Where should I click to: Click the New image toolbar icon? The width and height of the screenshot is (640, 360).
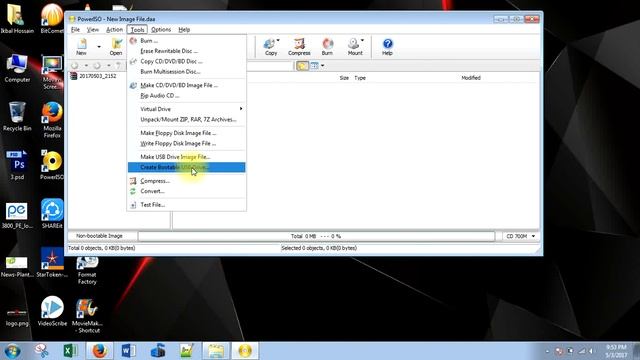coord(82,47)
